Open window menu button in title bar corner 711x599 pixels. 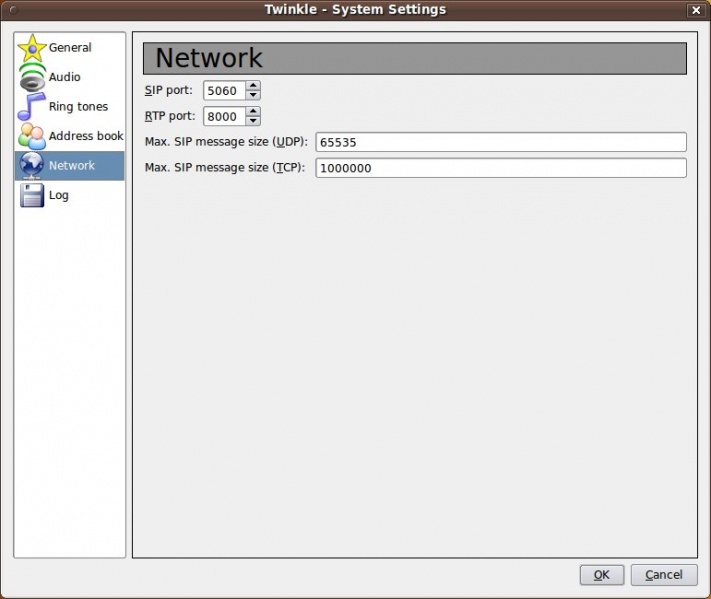coord(13,10)
